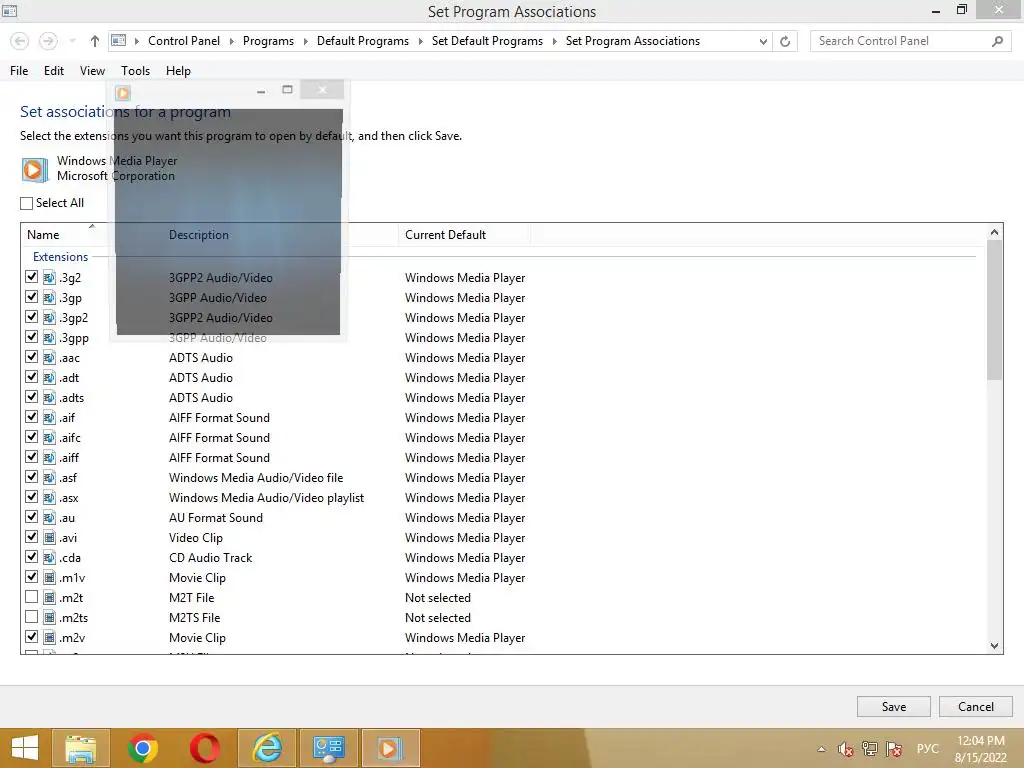
Task: Click the .m1v file type icon
Action: 49,578
